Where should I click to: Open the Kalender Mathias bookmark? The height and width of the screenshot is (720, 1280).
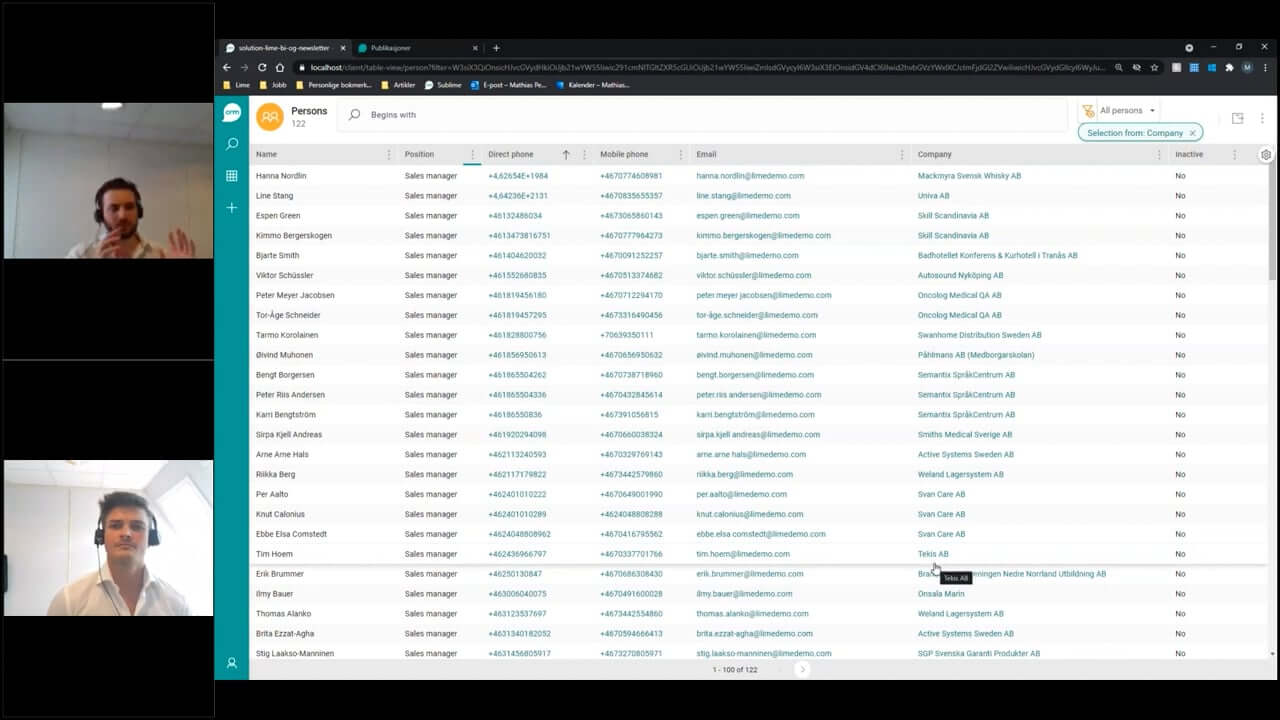point(592,85)
